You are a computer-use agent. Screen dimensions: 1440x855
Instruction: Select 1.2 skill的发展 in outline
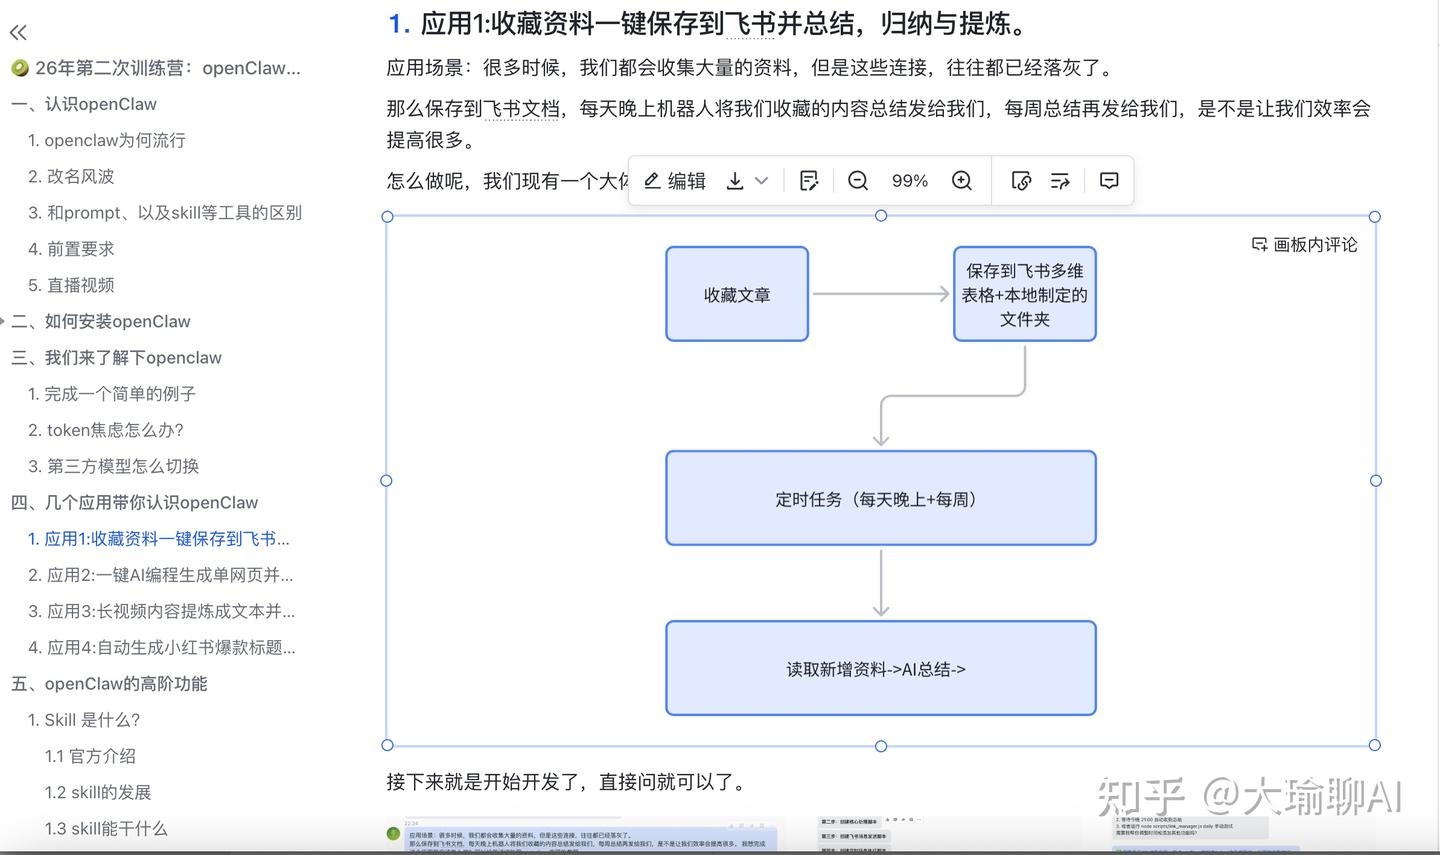tap(98, 792)
